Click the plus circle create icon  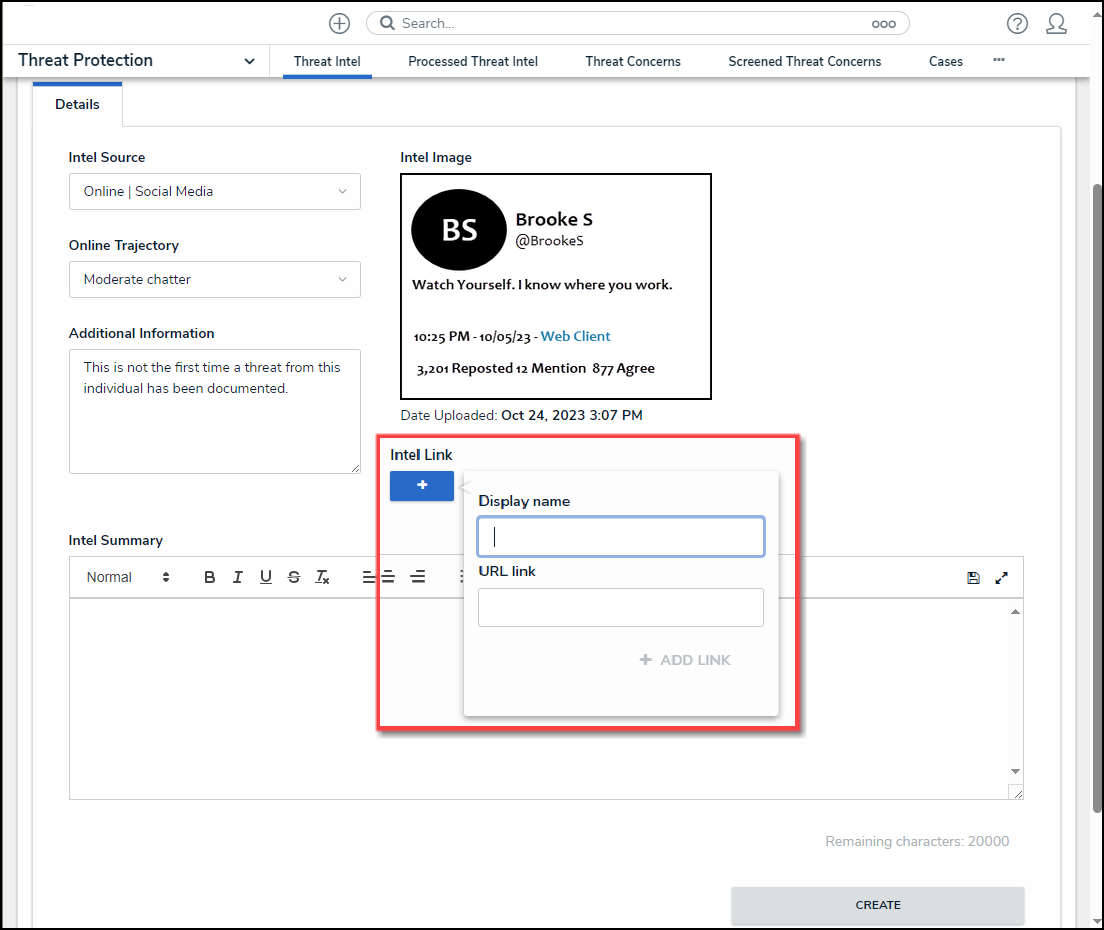[x=339, y=24]
